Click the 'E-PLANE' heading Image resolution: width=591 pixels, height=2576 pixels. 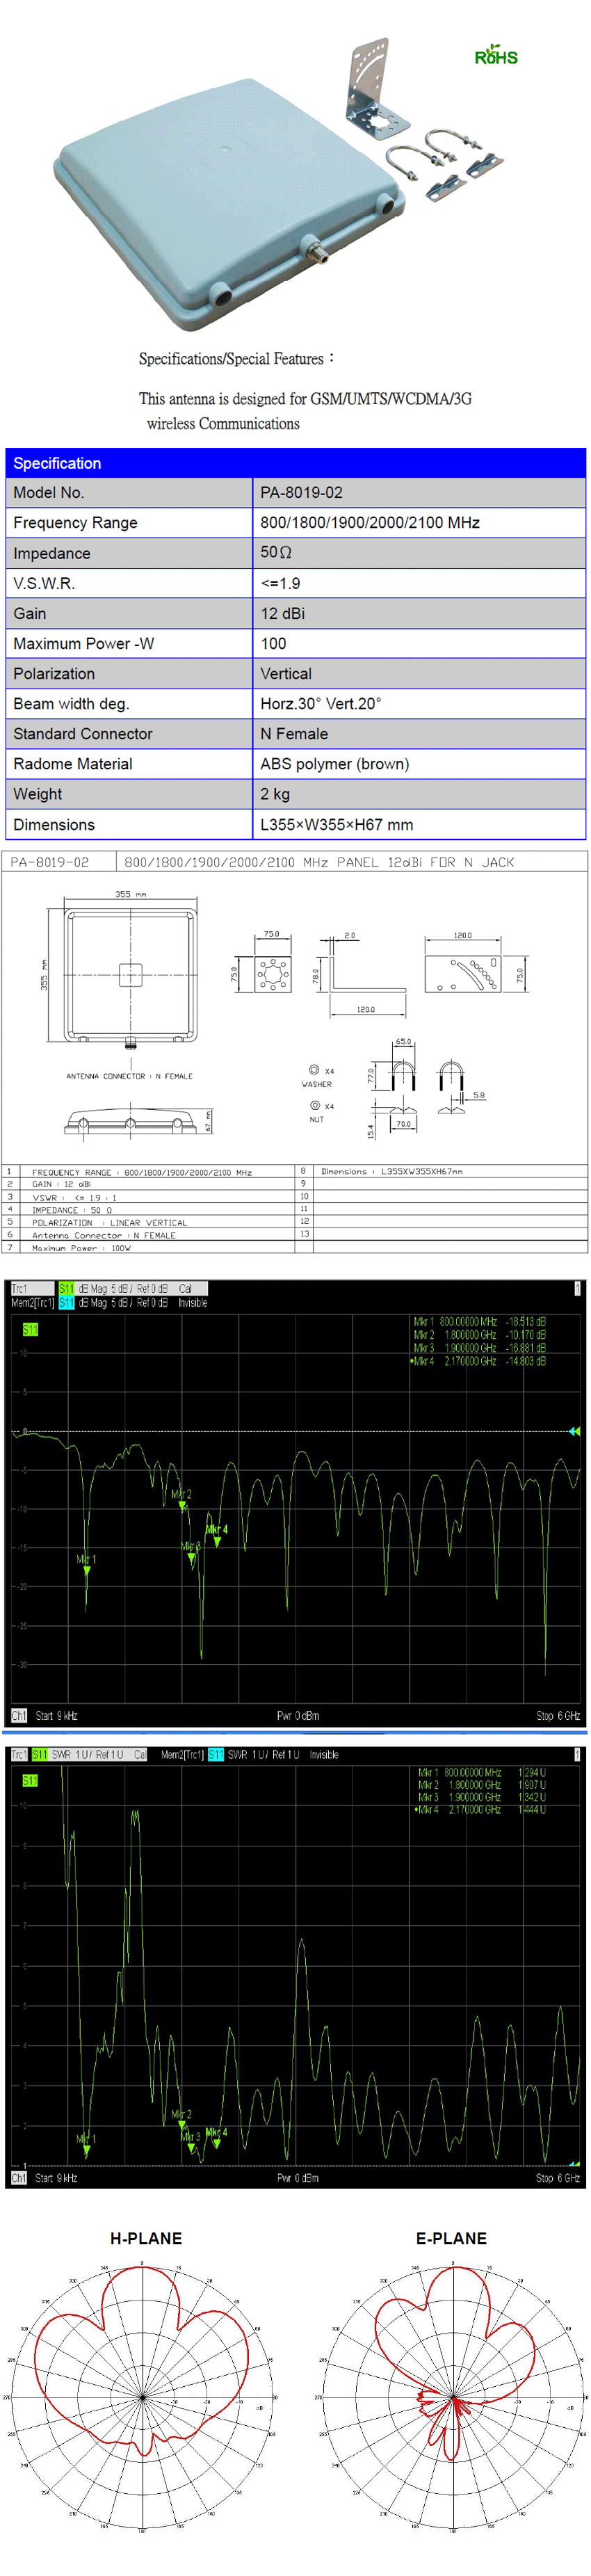pos(451,2238)
